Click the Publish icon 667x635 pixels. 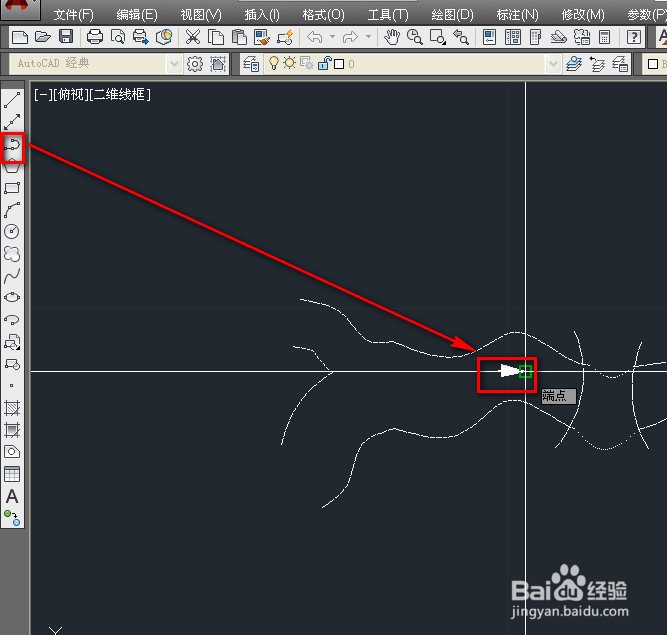coord(140,37)
